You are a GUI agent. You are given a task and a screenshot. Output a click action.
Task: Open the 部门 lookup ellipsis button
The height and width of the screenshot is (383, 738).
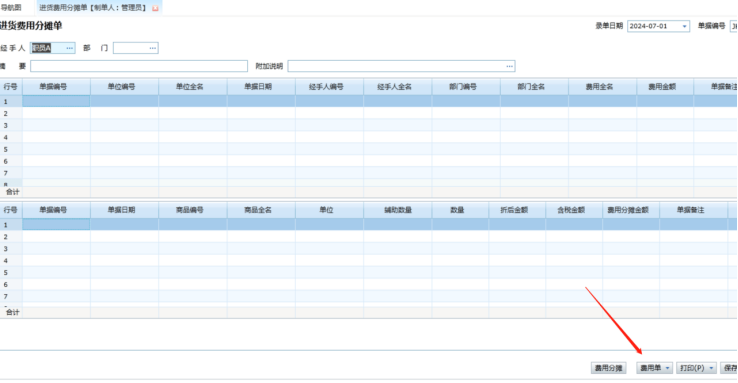(152, 48)
